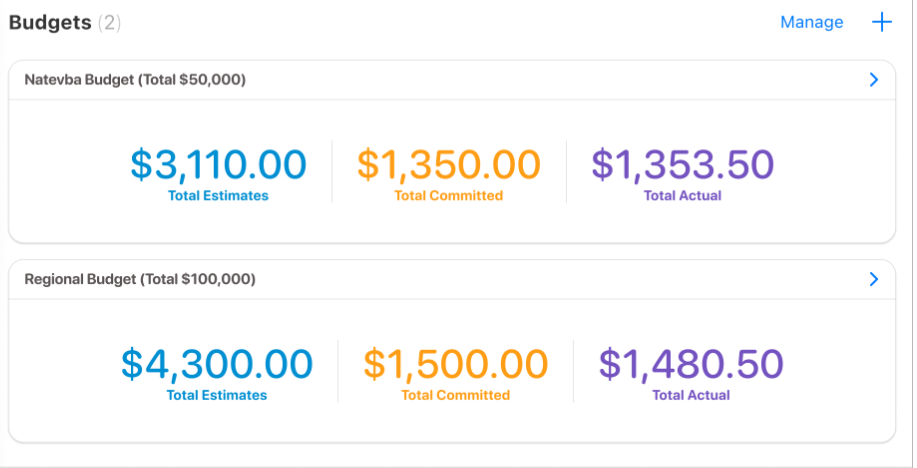Select Regional Budget (Total $100,000) header

tap(140, 279)
